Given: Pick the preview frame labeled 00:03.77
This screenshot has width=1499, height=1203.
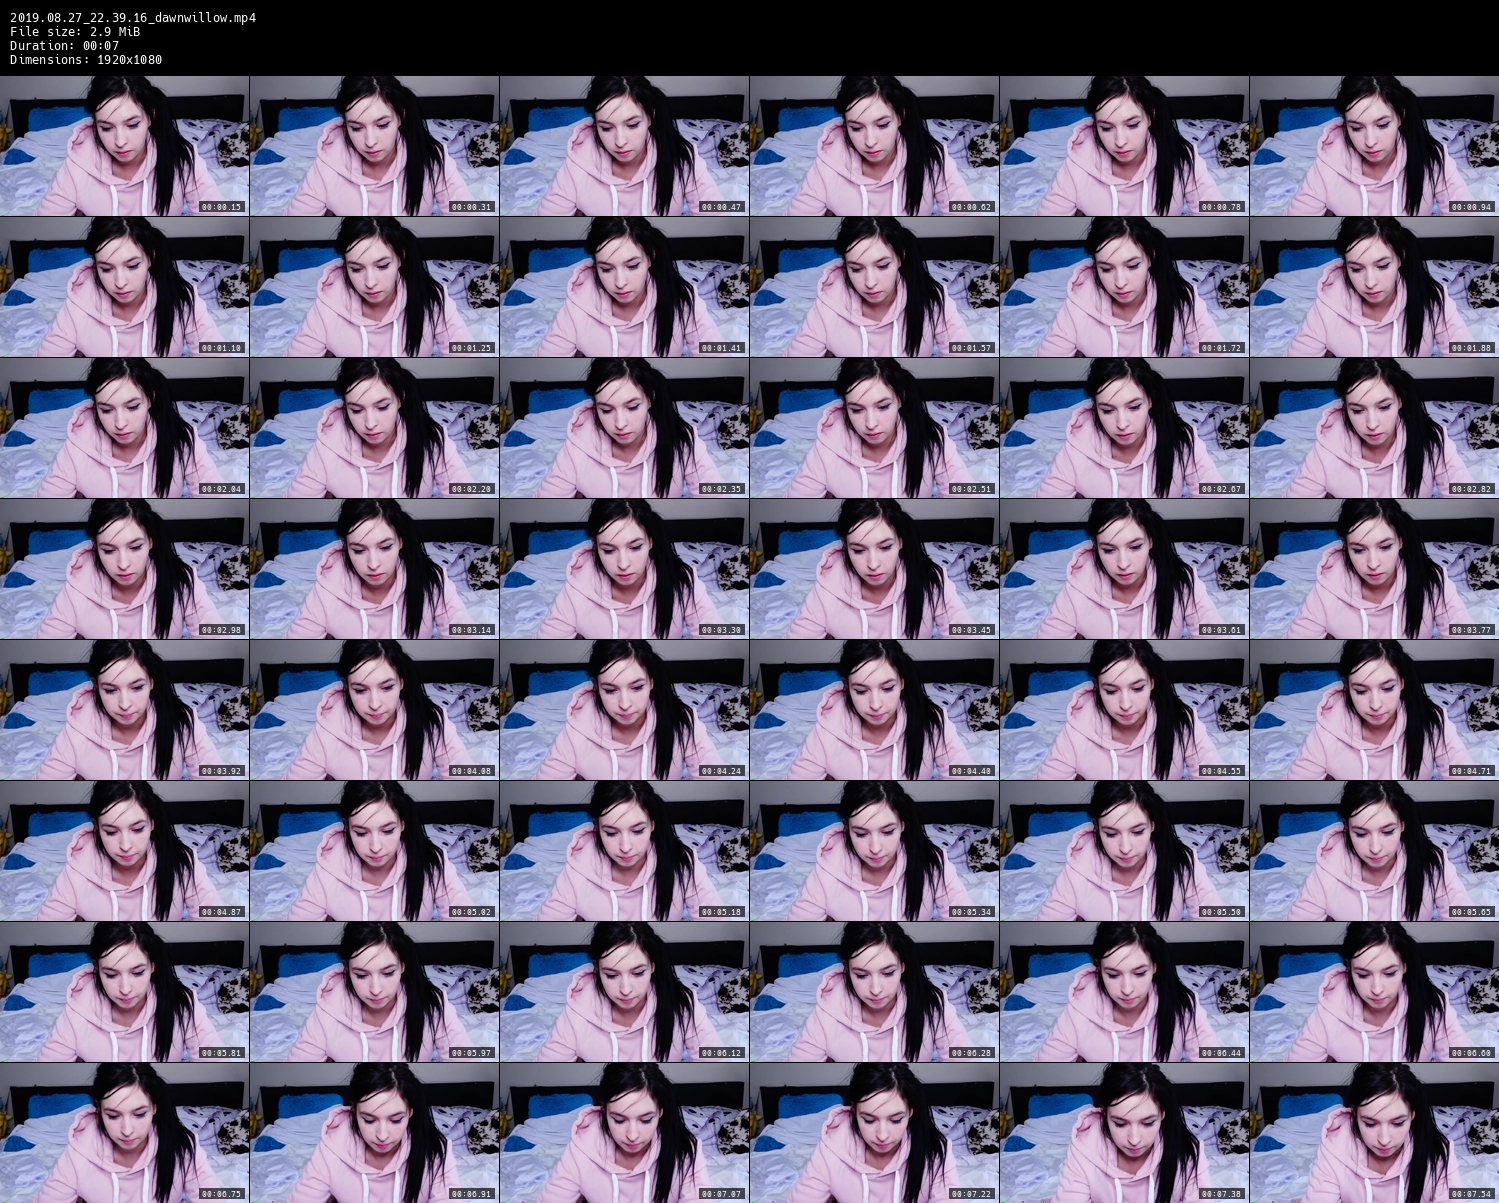Looking at the screenshot, I should 1374,569.
